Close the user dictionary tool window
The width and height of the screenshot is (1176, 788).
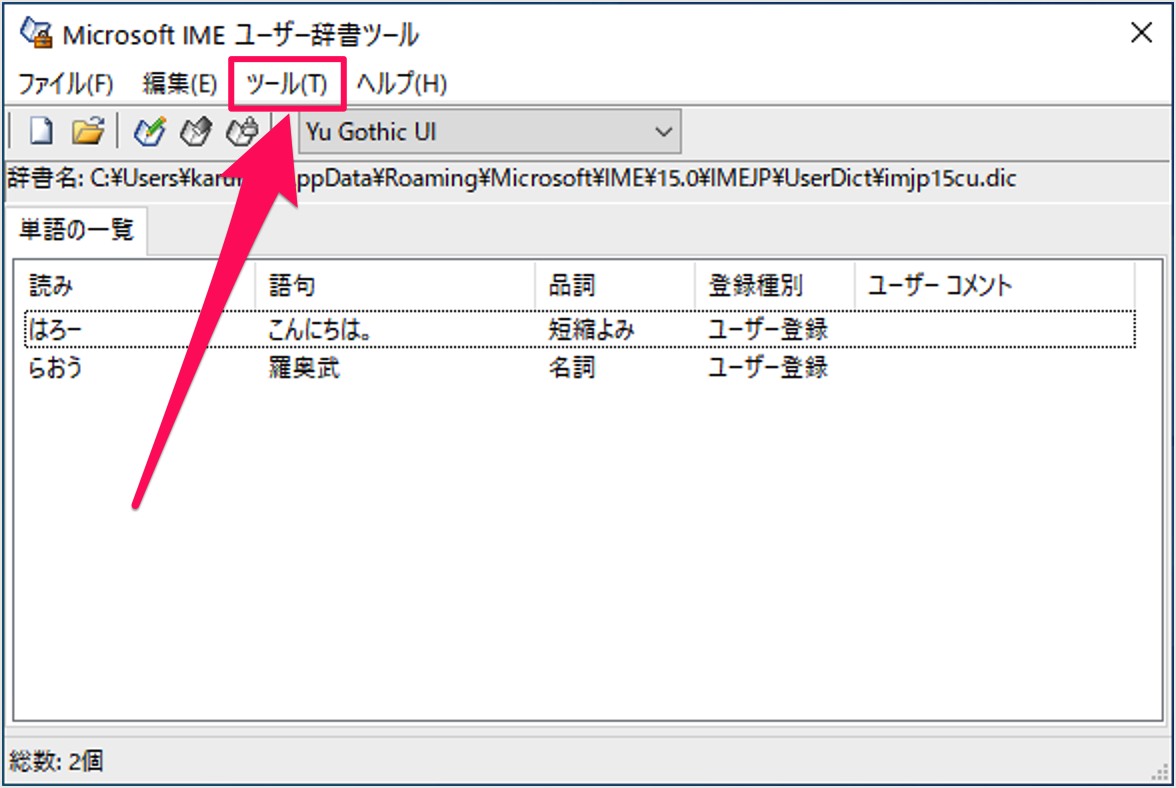tap(1141, 32)
